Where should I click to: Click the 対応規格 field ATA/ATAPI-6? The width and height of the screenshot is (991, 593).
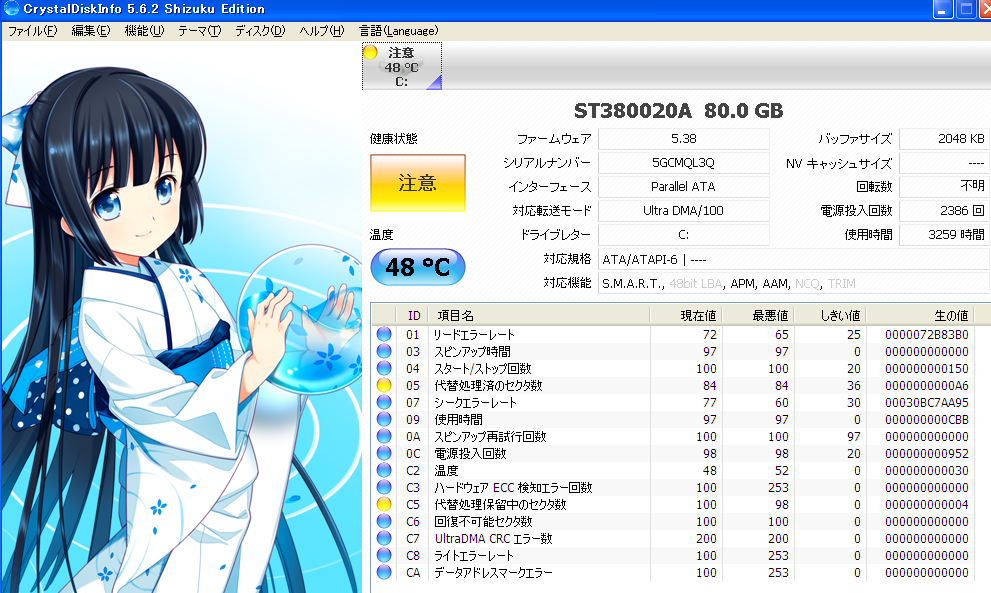point(794,259)
